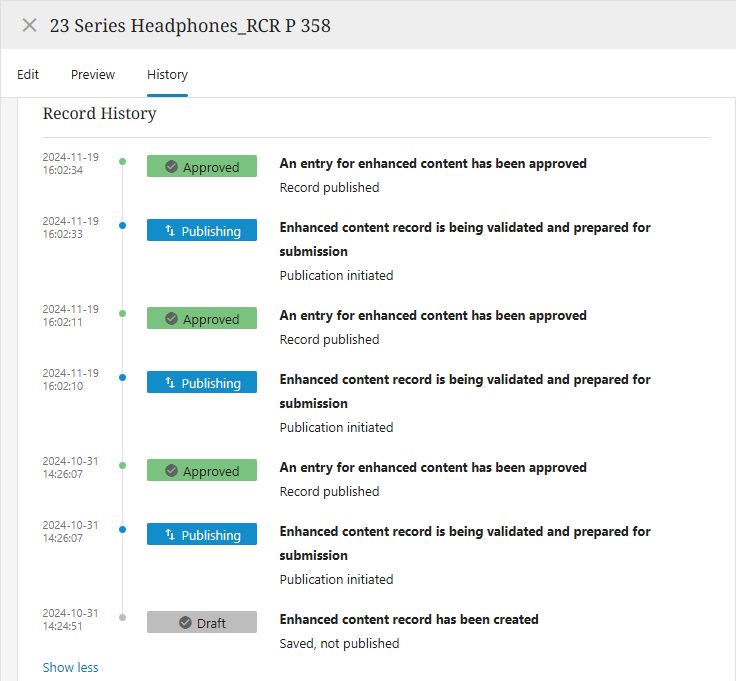This screenshot has height=681, width=736.
Task: Click "Enhanced content record has been created" entry
Action: coord(408,619)
